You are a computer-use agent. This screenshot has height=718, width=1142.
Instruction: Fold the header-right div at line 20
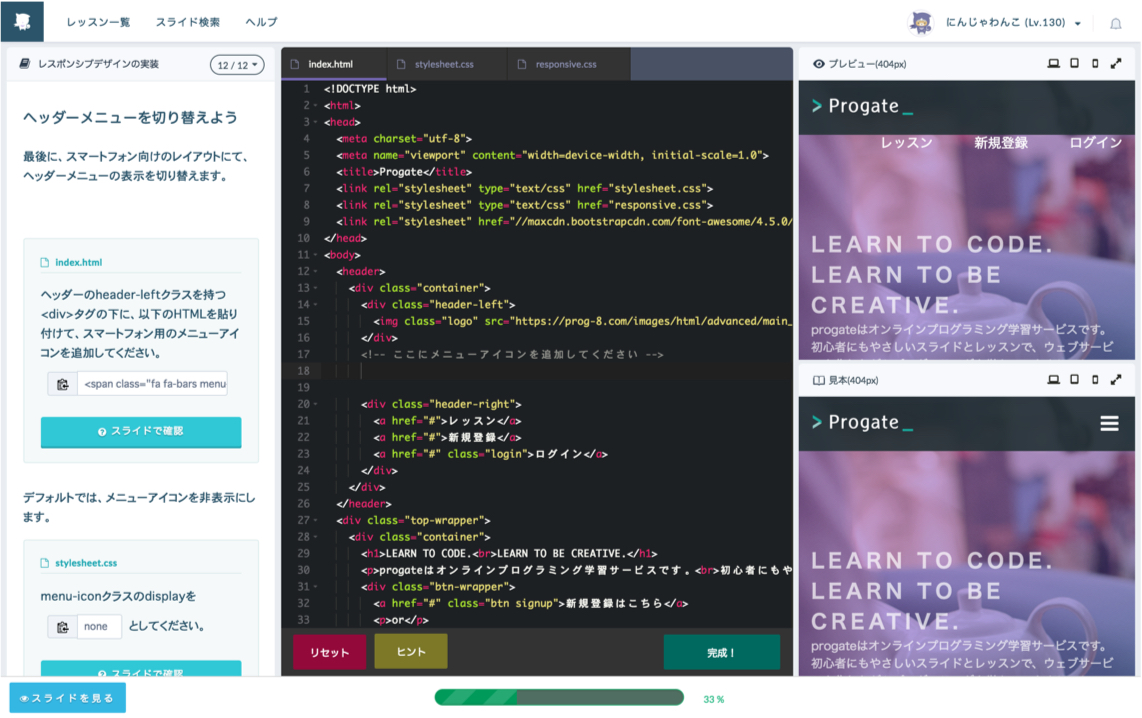click(316, 404)
